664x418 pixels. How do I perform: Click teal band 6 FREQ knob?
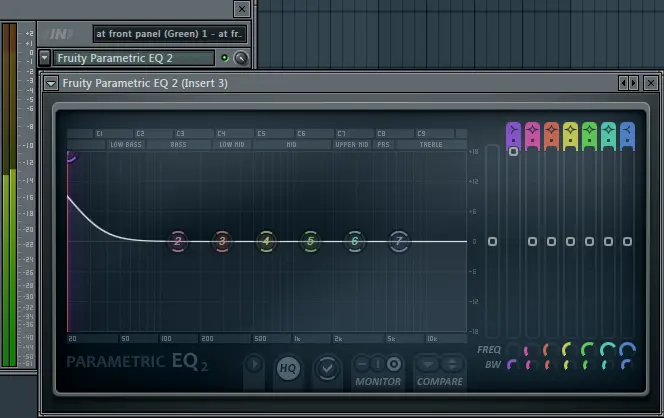pos(608,350)
